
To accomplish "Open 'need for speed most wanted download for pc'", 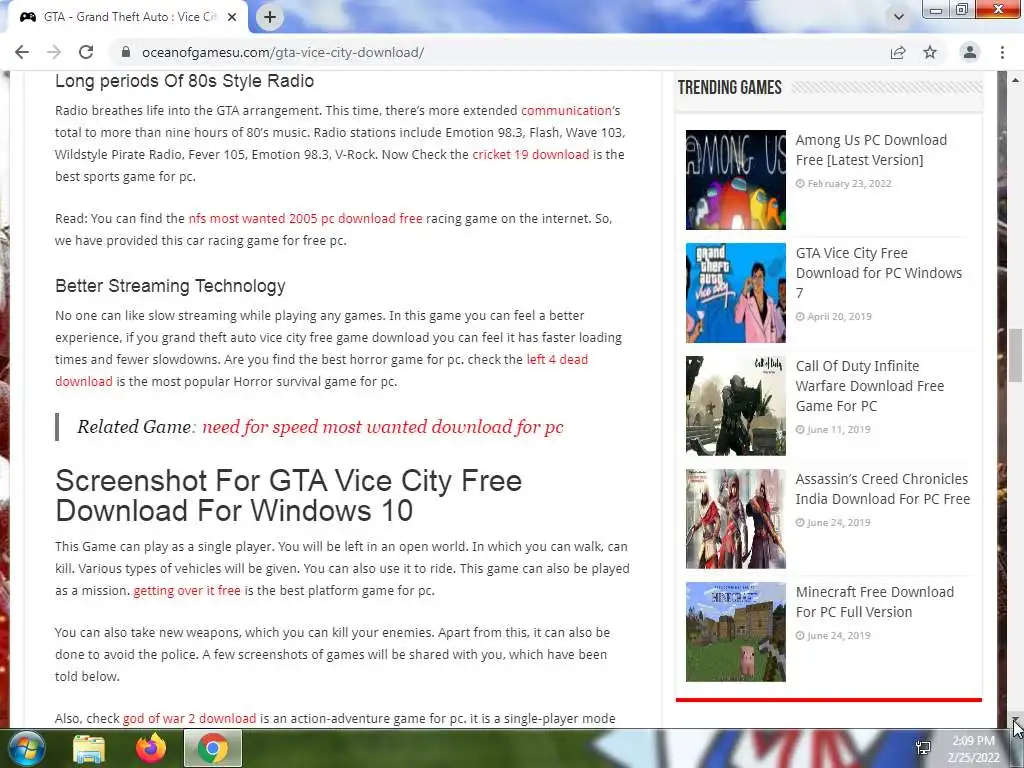I will (x=382, y=427).
